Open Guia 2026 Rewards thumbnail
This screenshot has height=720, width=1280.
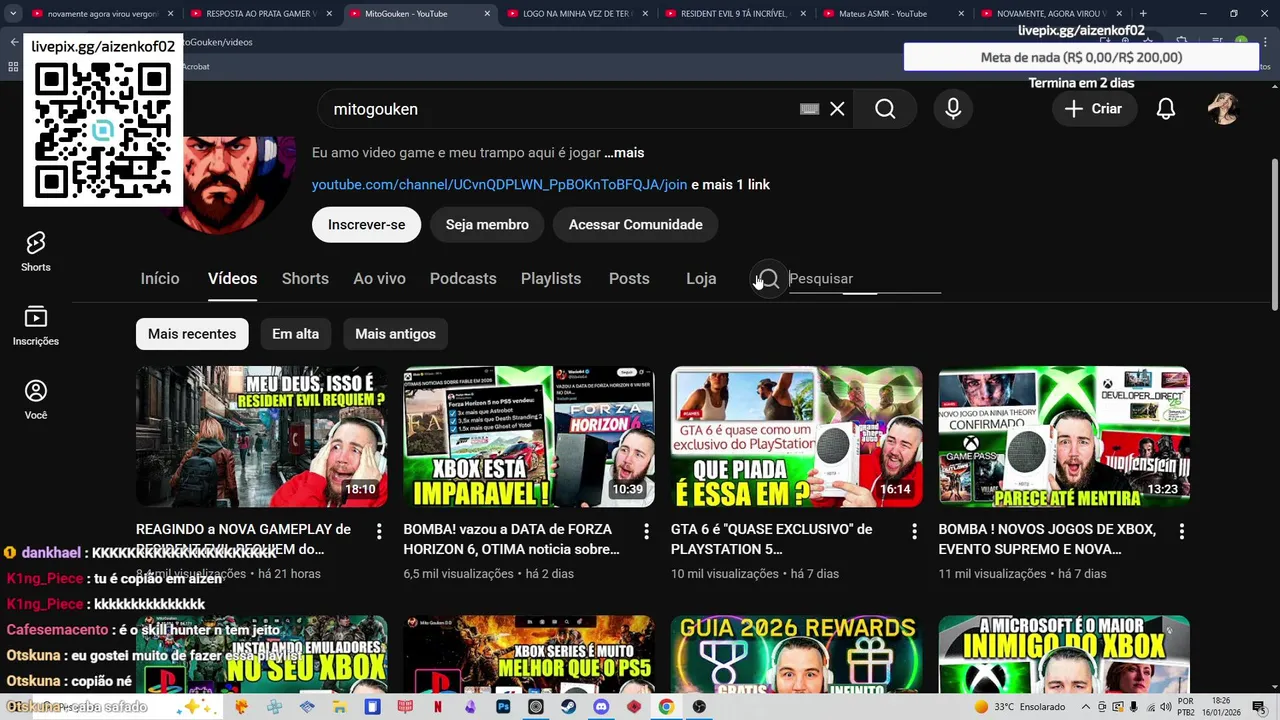[797, 654]
